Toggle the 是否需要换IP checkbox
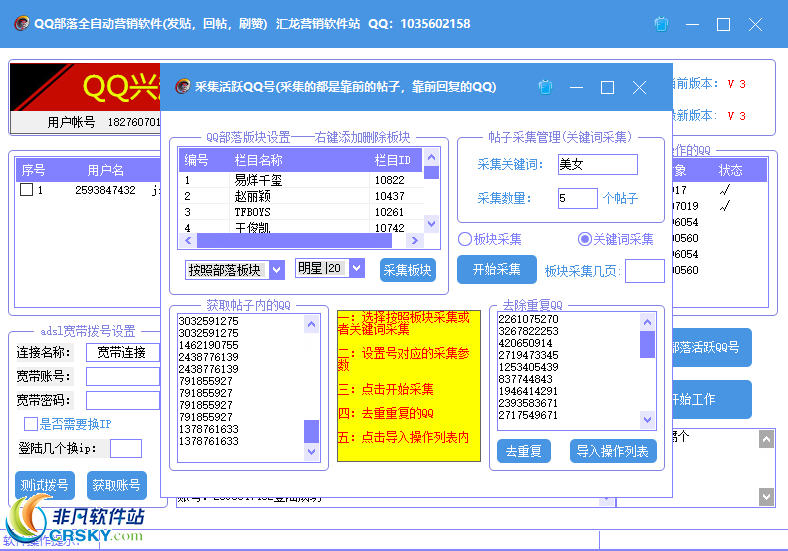 (31, 424)
